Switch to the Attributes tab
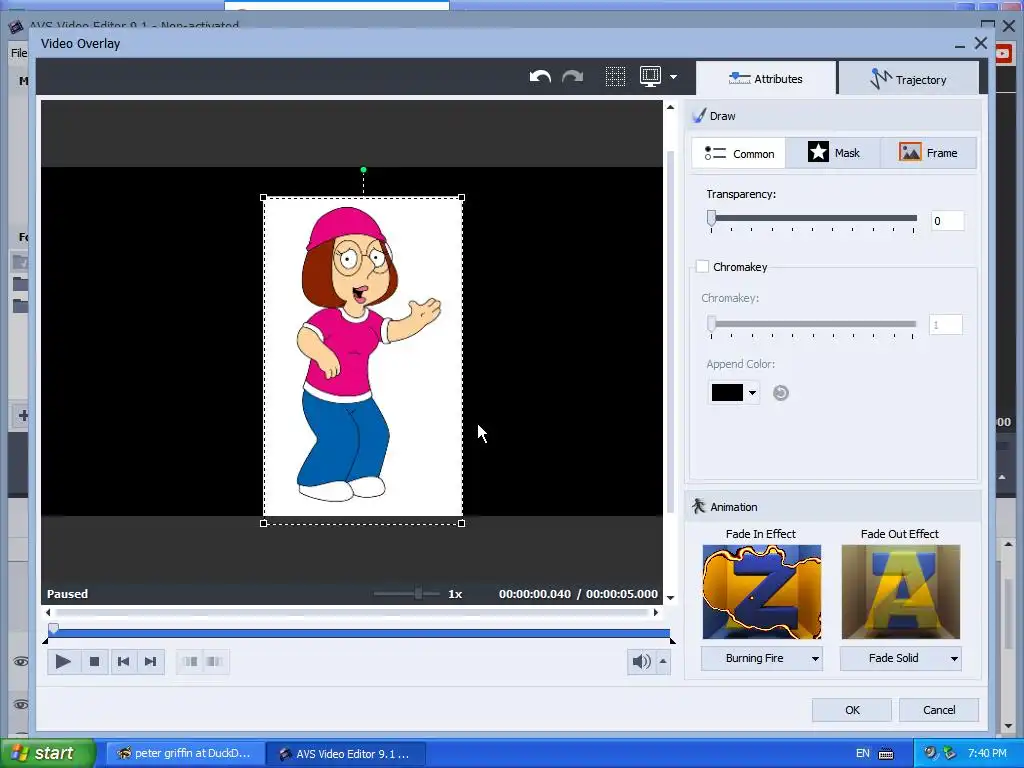 (765, 79)
